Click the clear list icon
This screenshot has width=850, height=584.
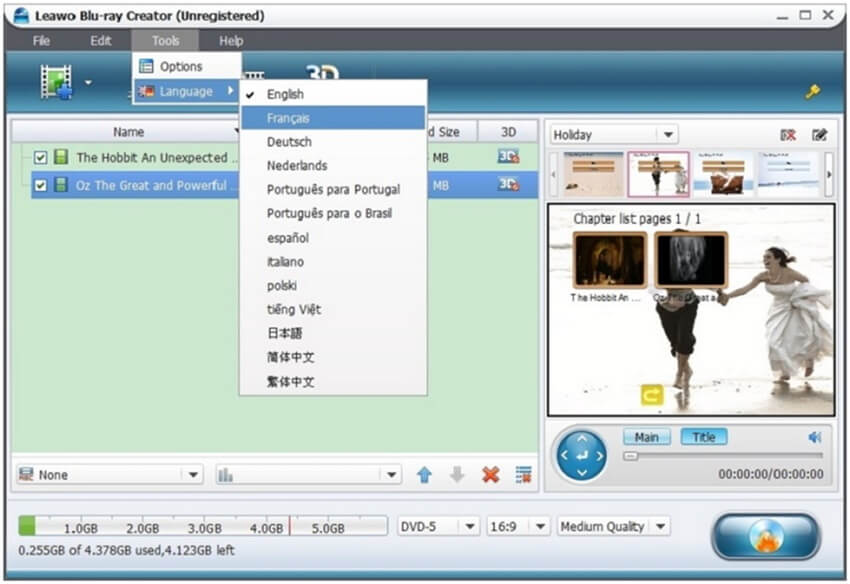(523, 475)
